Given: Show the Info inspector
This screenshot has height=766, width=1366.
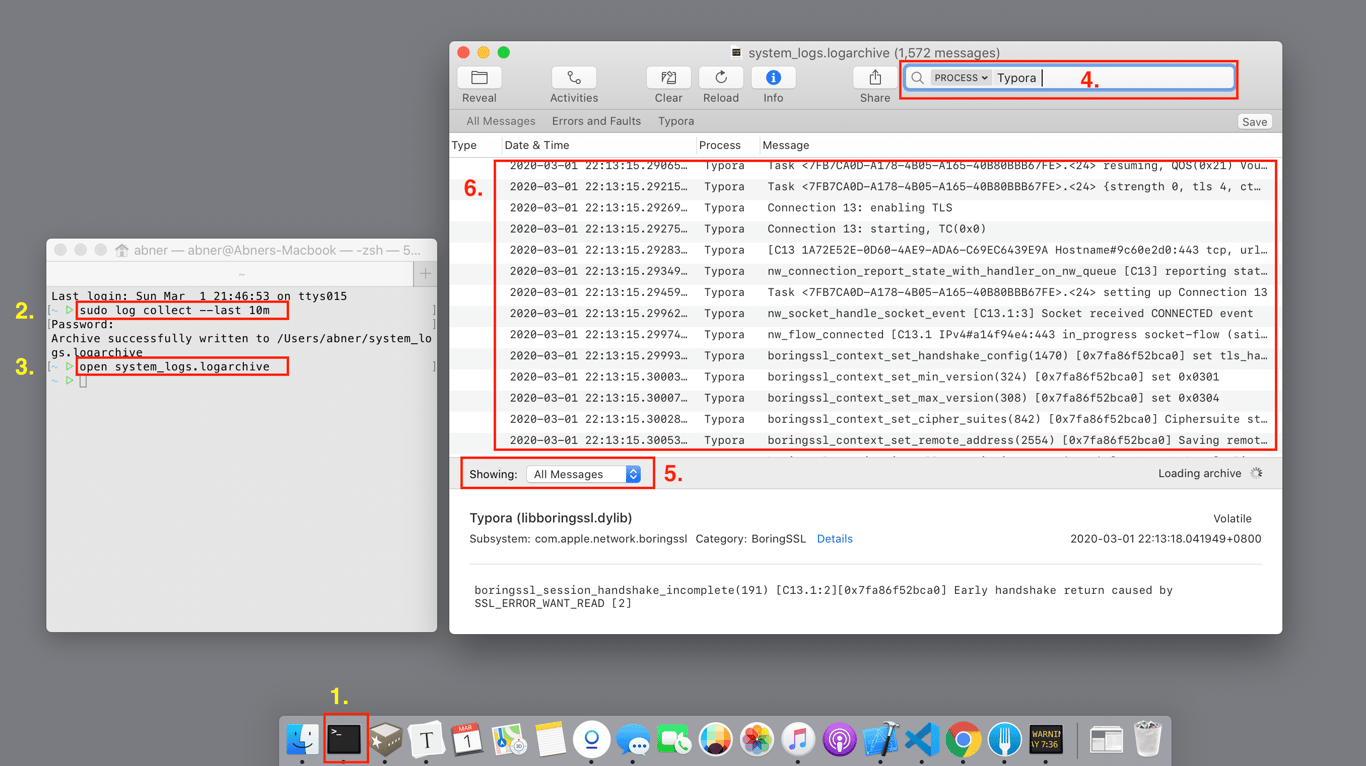Looking at the screenshot, I should pos(773,78).
